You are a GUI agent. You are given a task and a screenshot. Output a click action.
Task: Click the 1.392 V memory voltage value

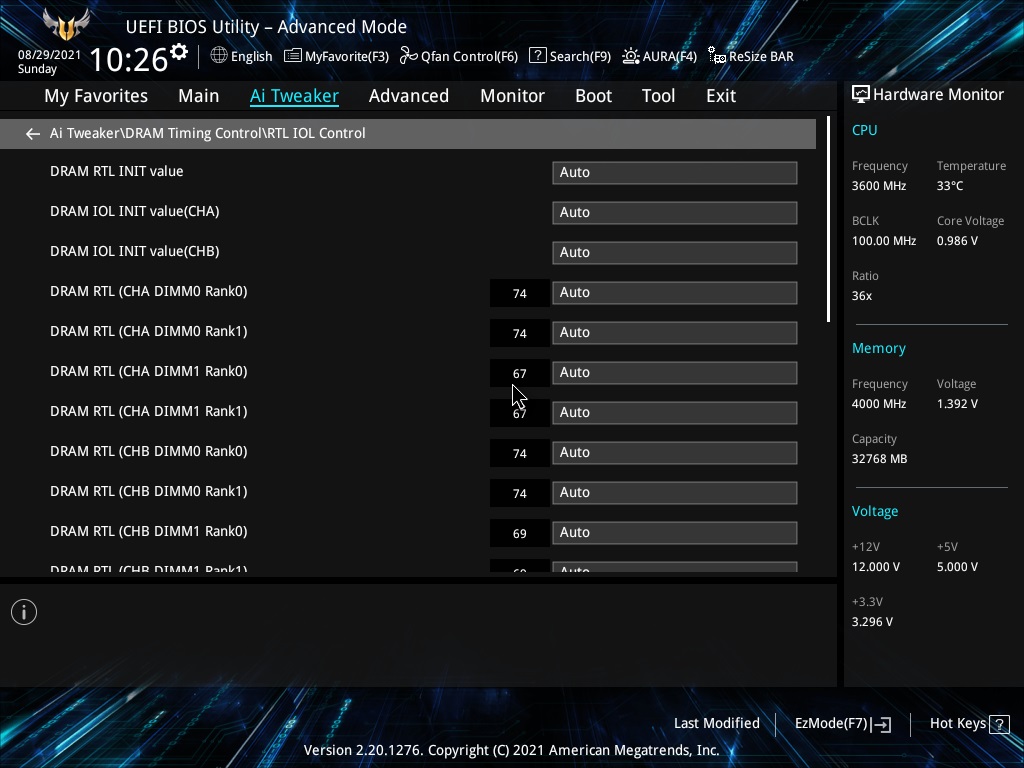click(x=957, y=404)
